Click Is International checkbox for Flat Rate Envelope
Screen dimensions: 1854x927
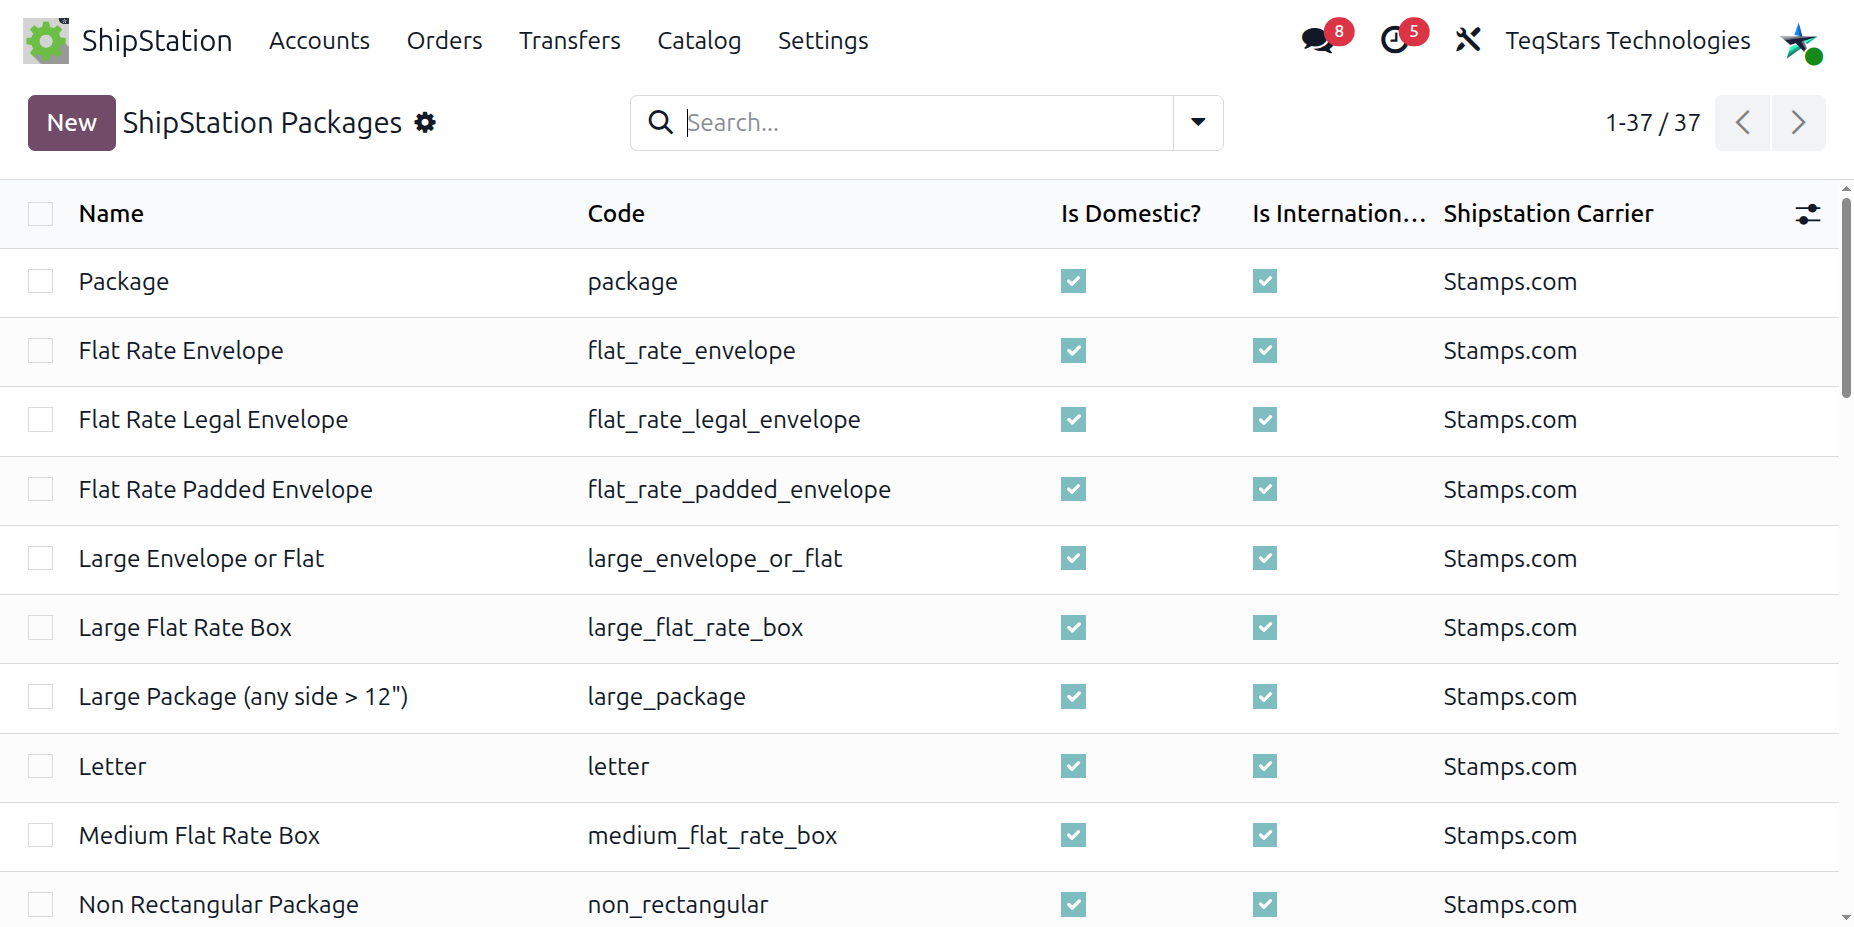[x=1265, y=350]
